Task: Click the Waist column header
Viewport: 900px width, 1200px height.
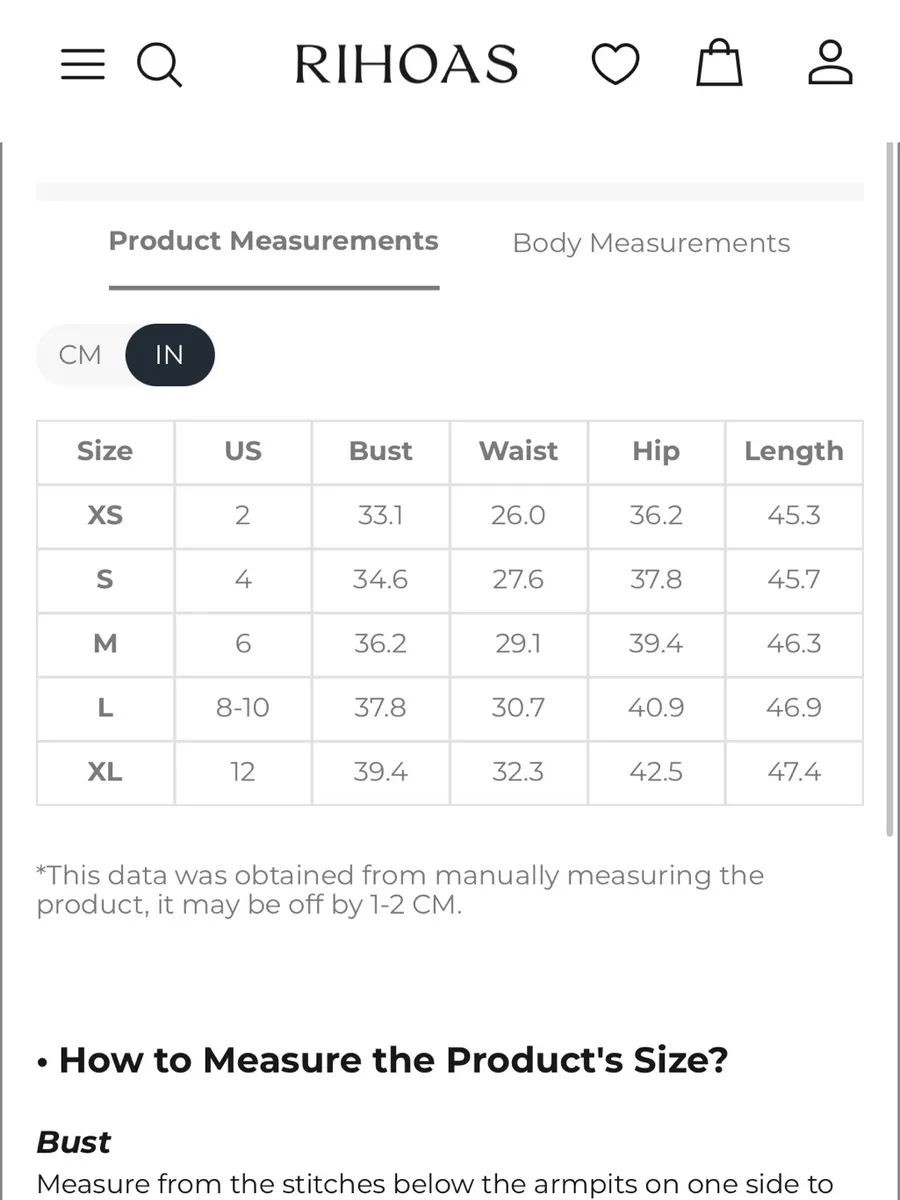Action: pos(518,452)
